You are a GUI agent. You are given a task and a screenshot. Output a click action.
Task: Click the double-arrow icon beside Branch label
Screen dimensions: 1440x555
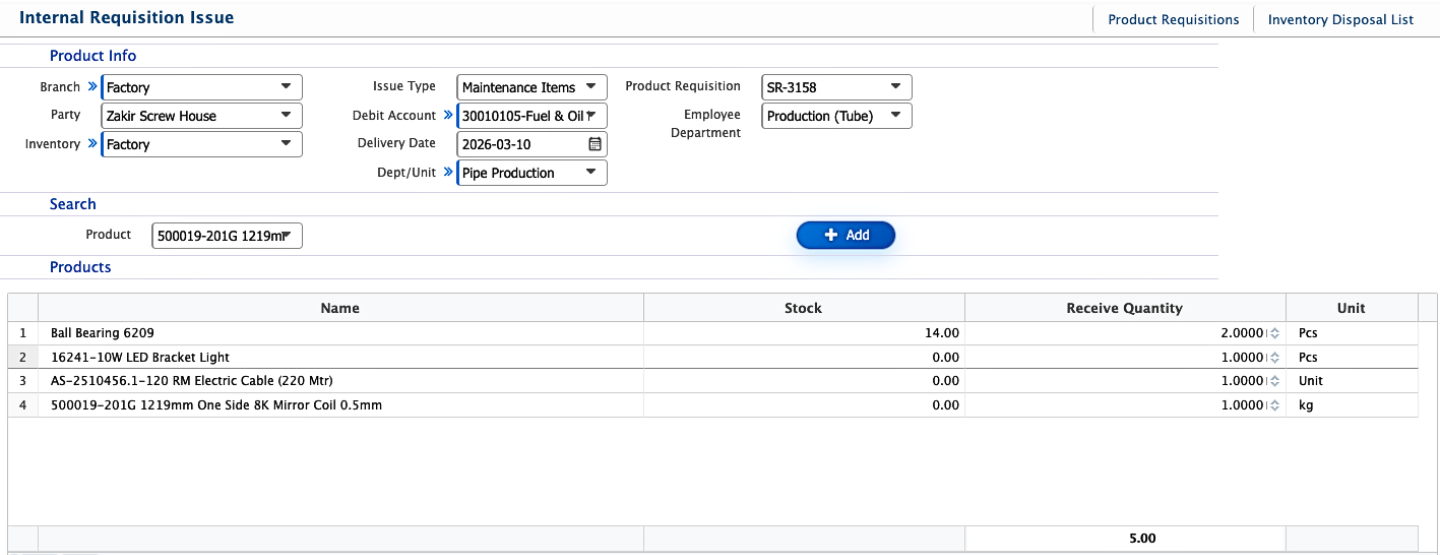93,87
